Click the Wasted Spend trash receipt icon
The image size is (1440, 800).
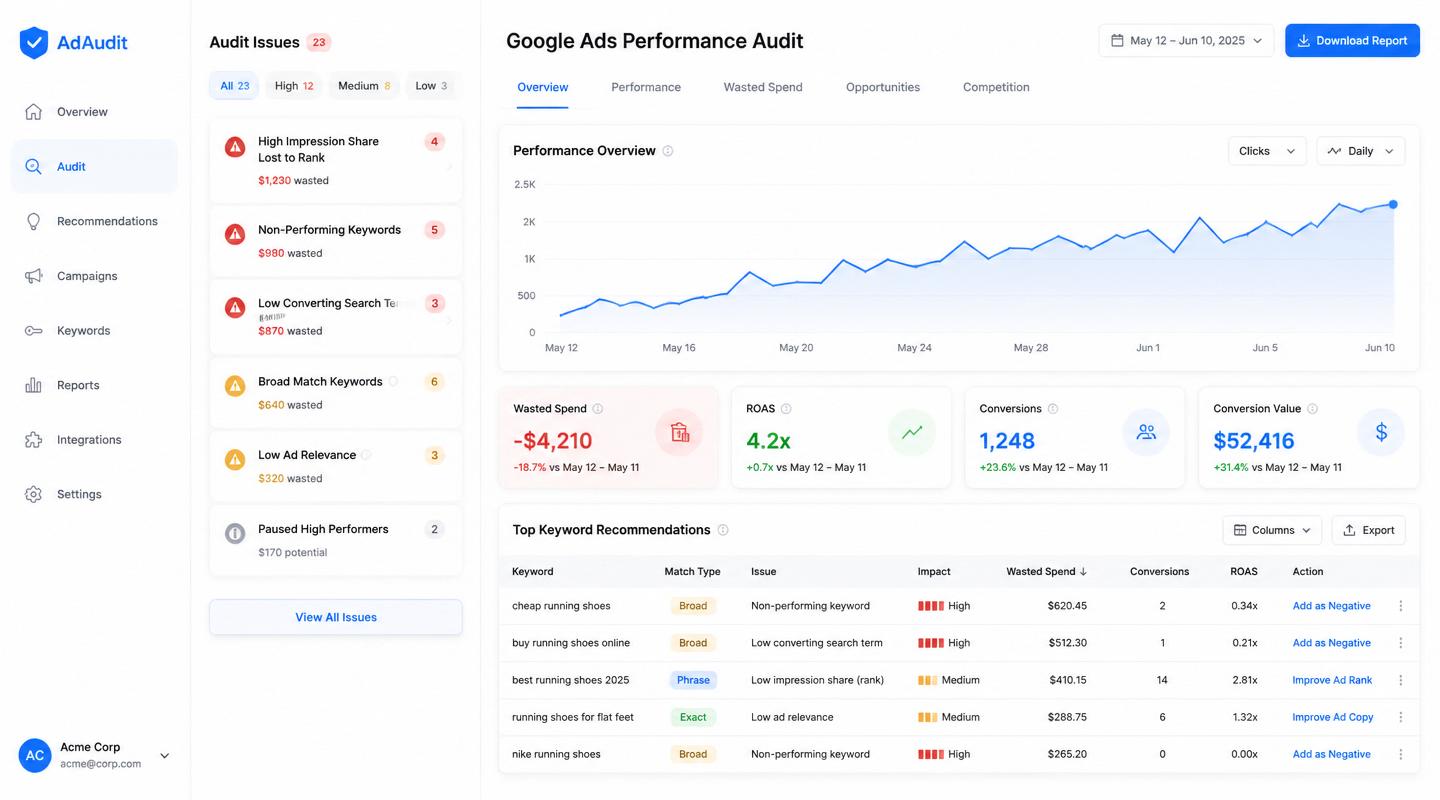pos(680,432)
